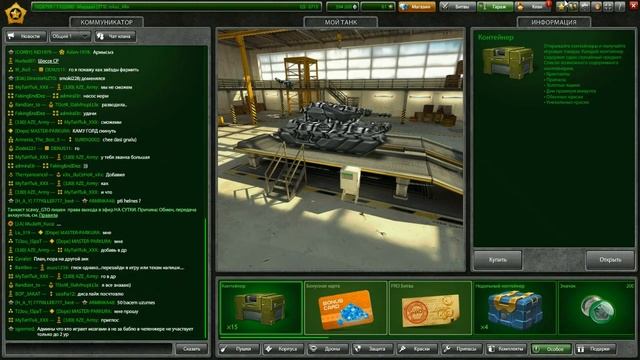Select the Гараж garage button
The image size is (640, 360).
click(x=495, y=7)
